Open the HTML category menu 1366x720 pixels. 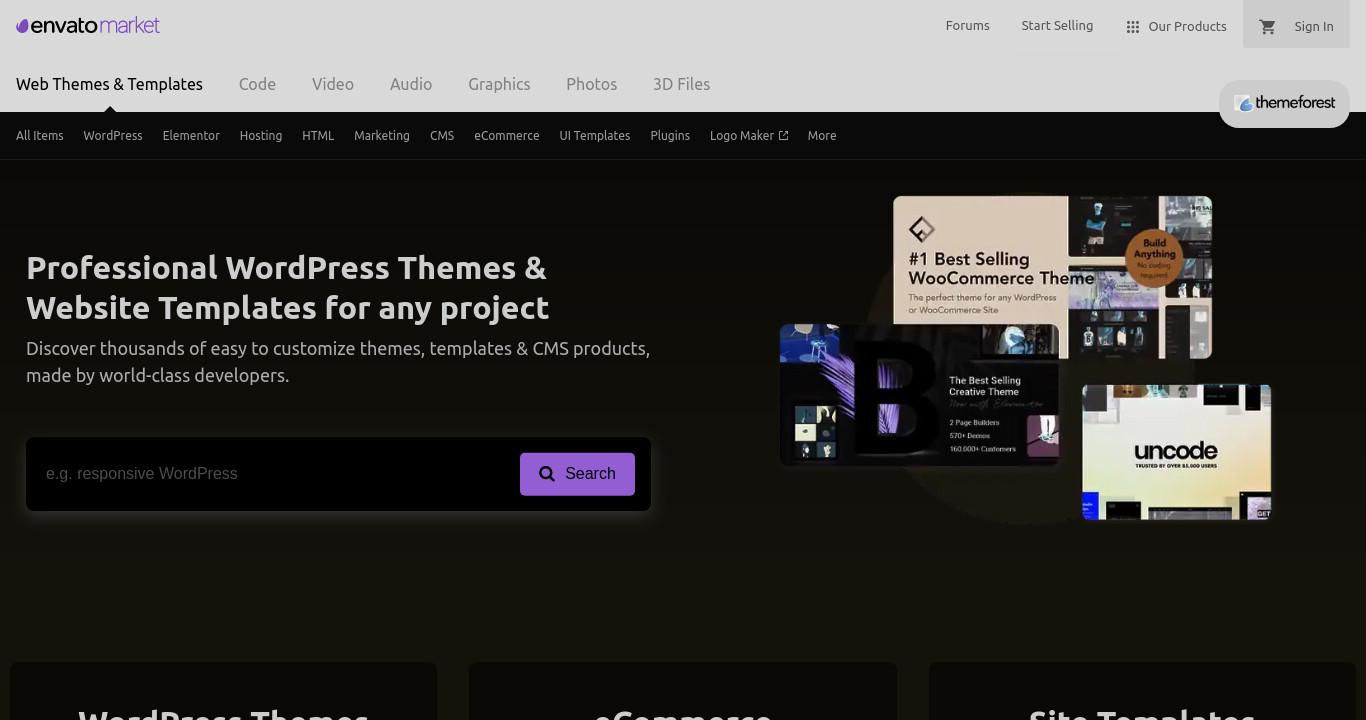click(x=318, y=136)
